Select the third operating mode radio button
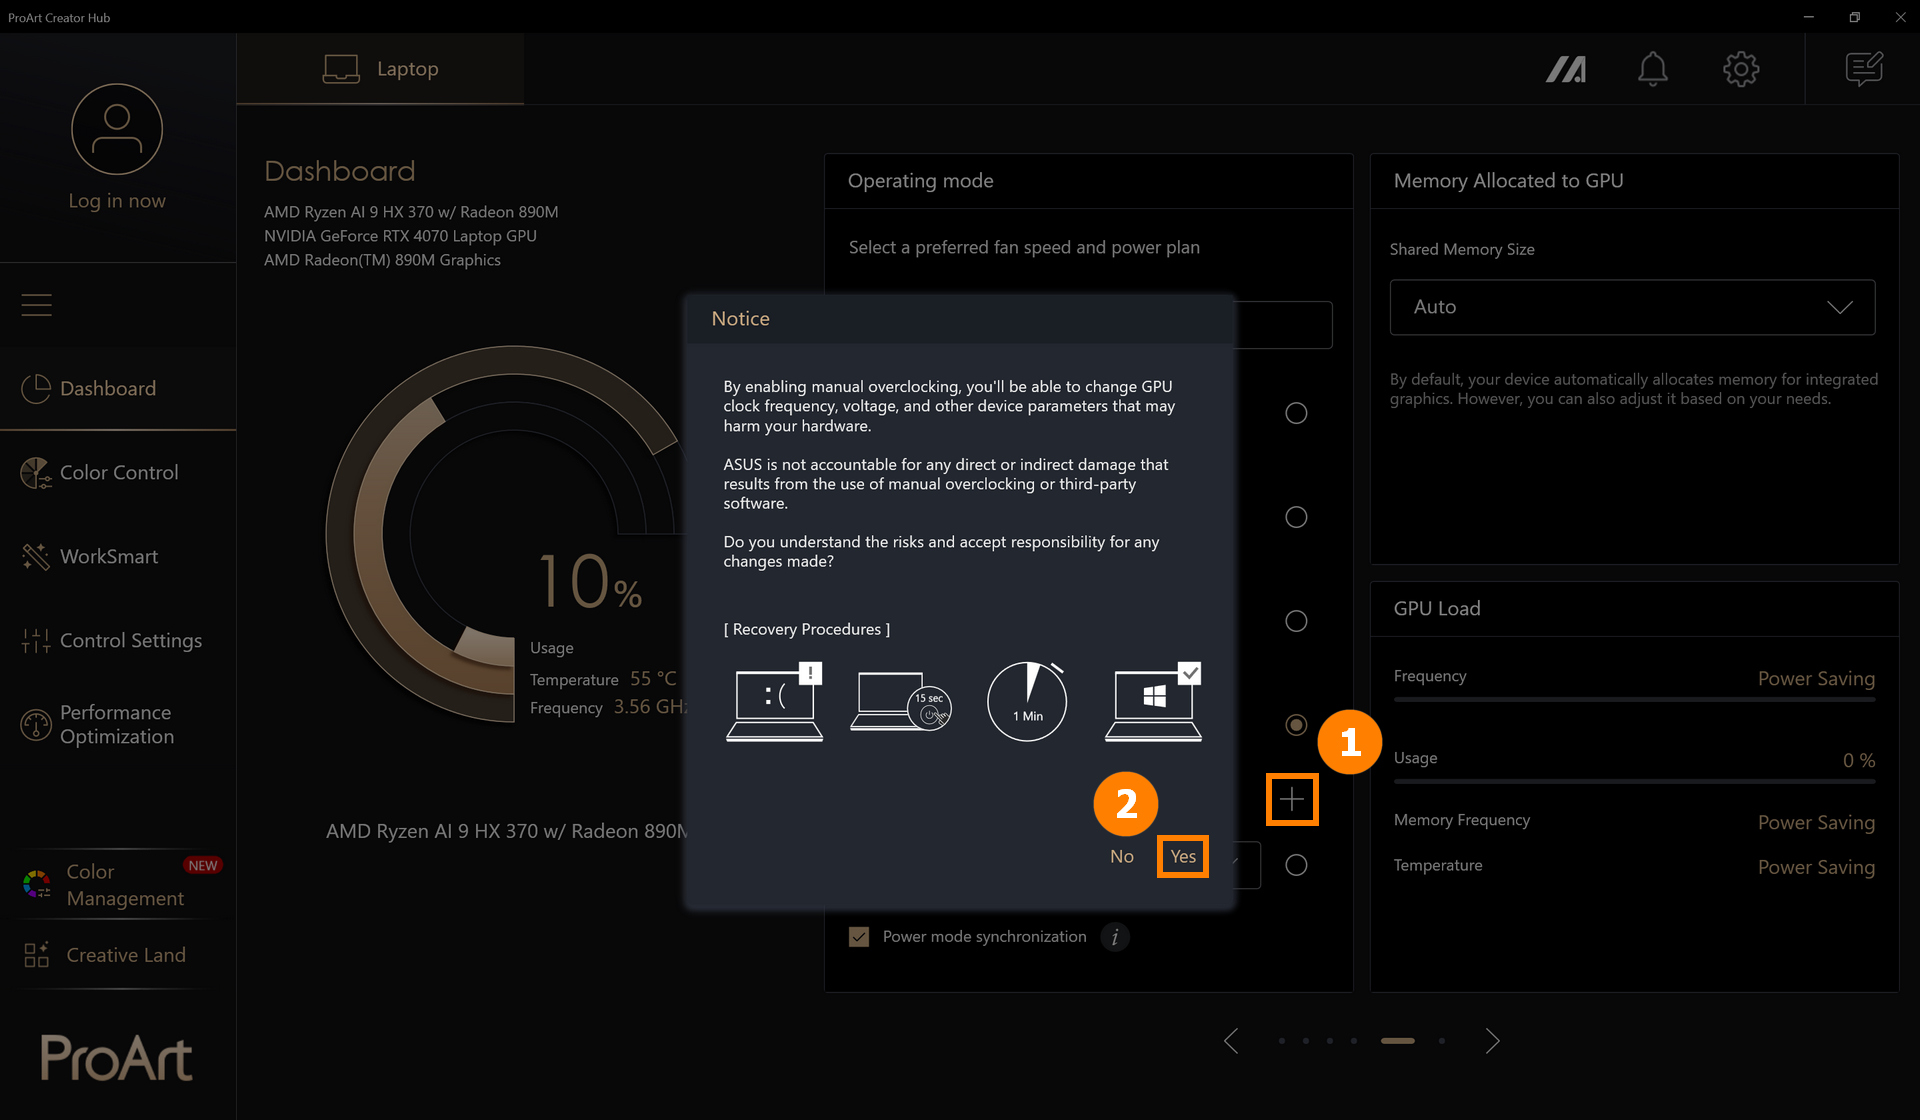 (1296, 621)
